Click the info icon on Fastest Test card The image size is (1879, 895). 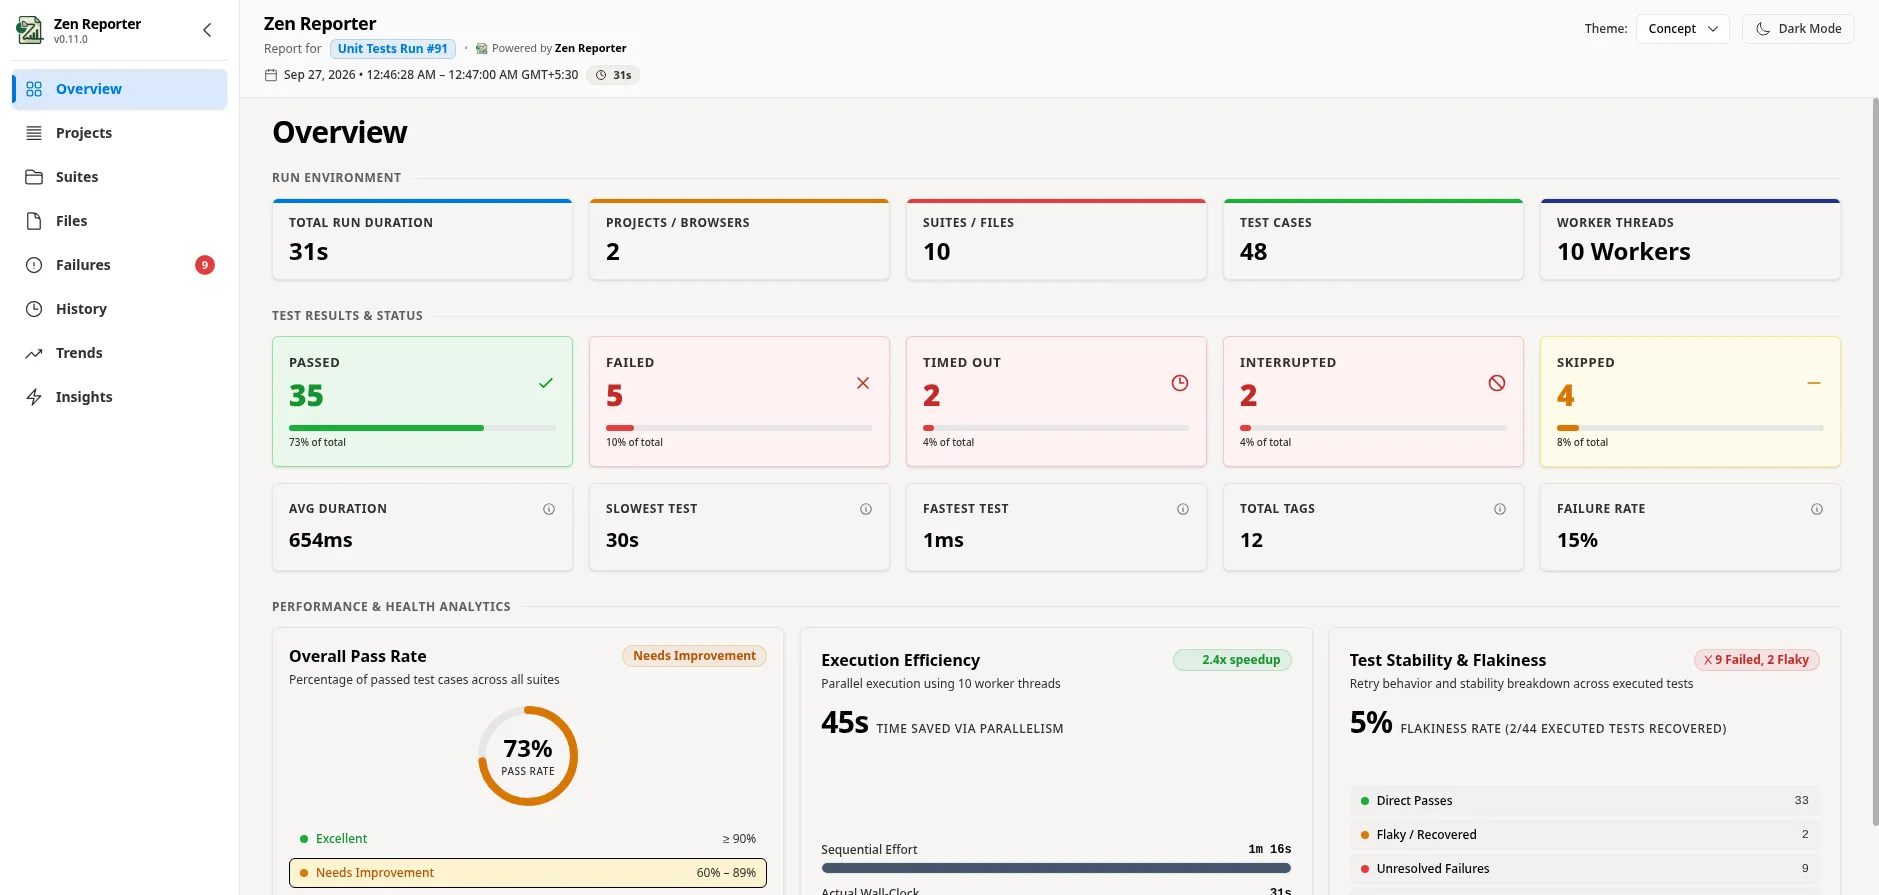(x=1183, y=509)
